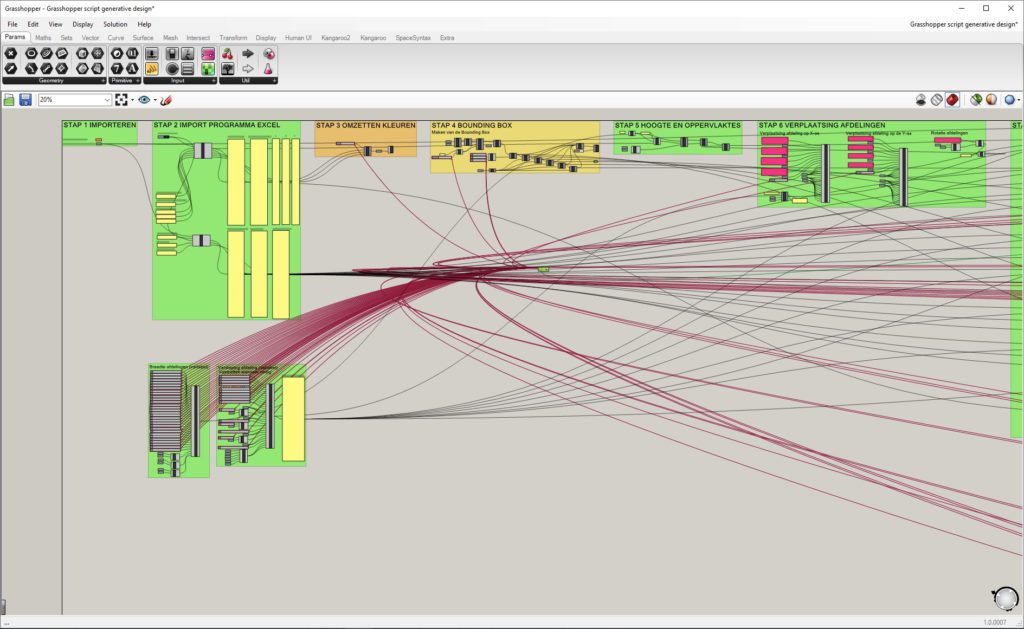Select the STAP 4 BOUNDING BOX group title
Viewport: 1024px width, 629px height.
(x=472, y=125)
